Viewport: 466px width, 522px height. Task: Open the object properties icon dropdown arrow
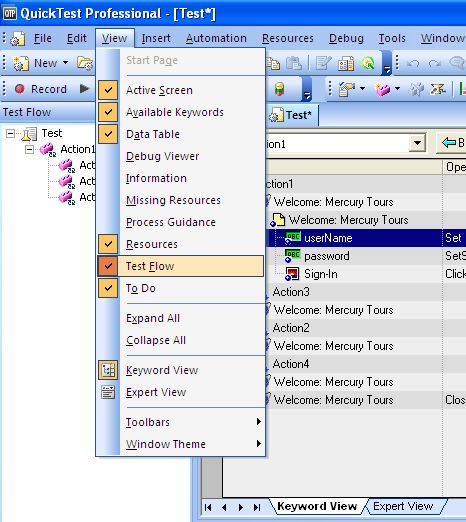coord(362,89)
